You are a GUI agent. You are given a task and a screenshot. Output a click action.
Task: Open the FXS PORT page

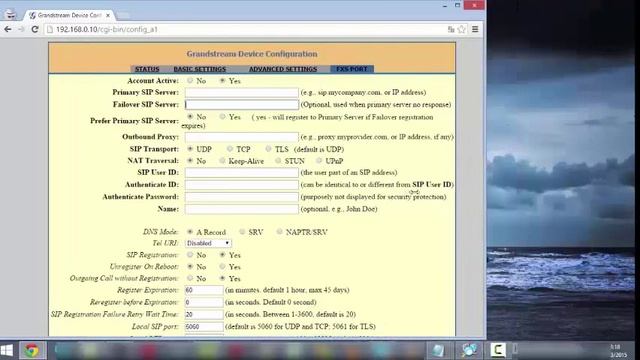(x=351, y=69)
